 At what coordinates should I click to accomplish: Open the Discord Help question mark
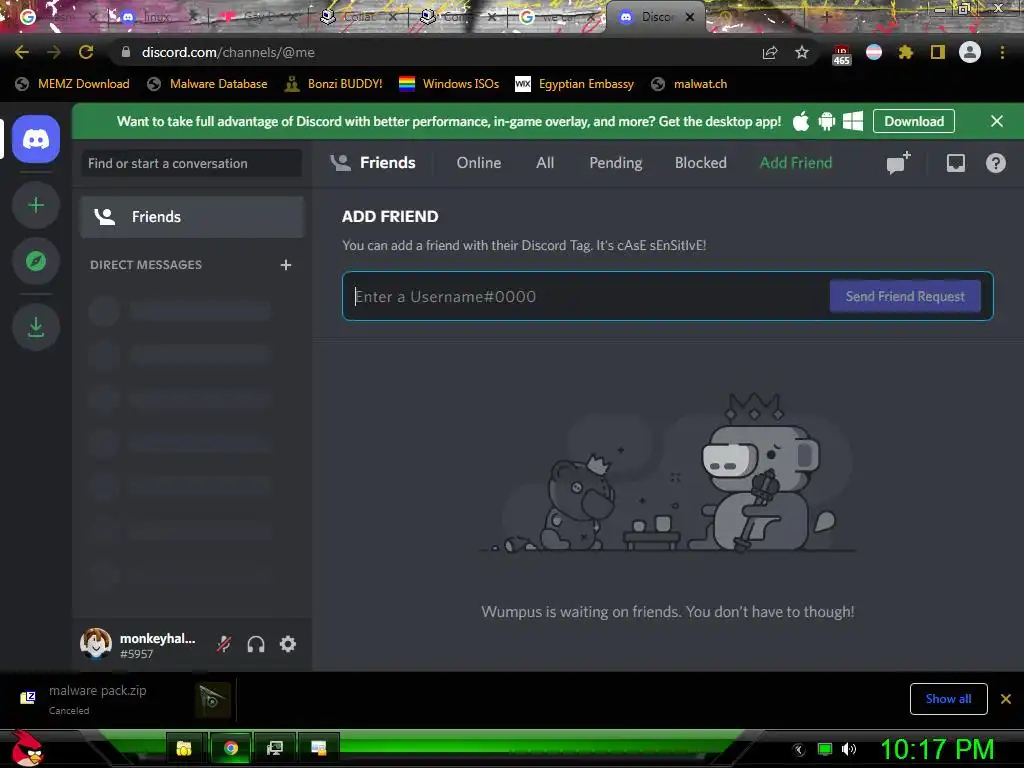995,163
